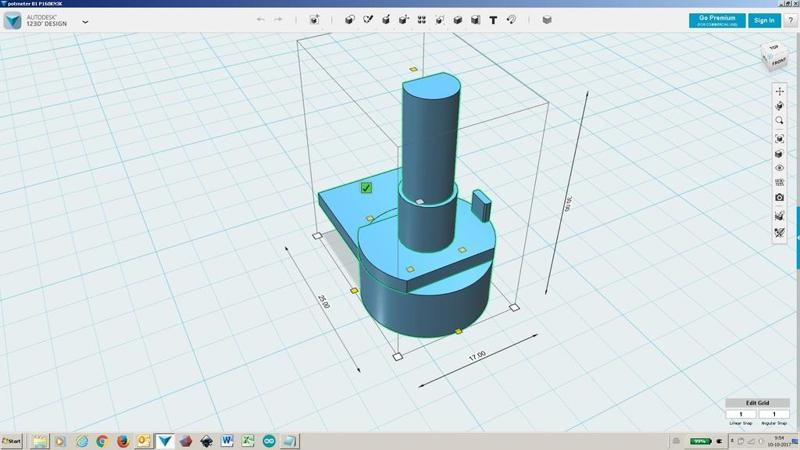The width and height of the screenshot is (800, 450).
Task: Open the Windows Start button
Action: pyautogui.click(x=12, y=441)
